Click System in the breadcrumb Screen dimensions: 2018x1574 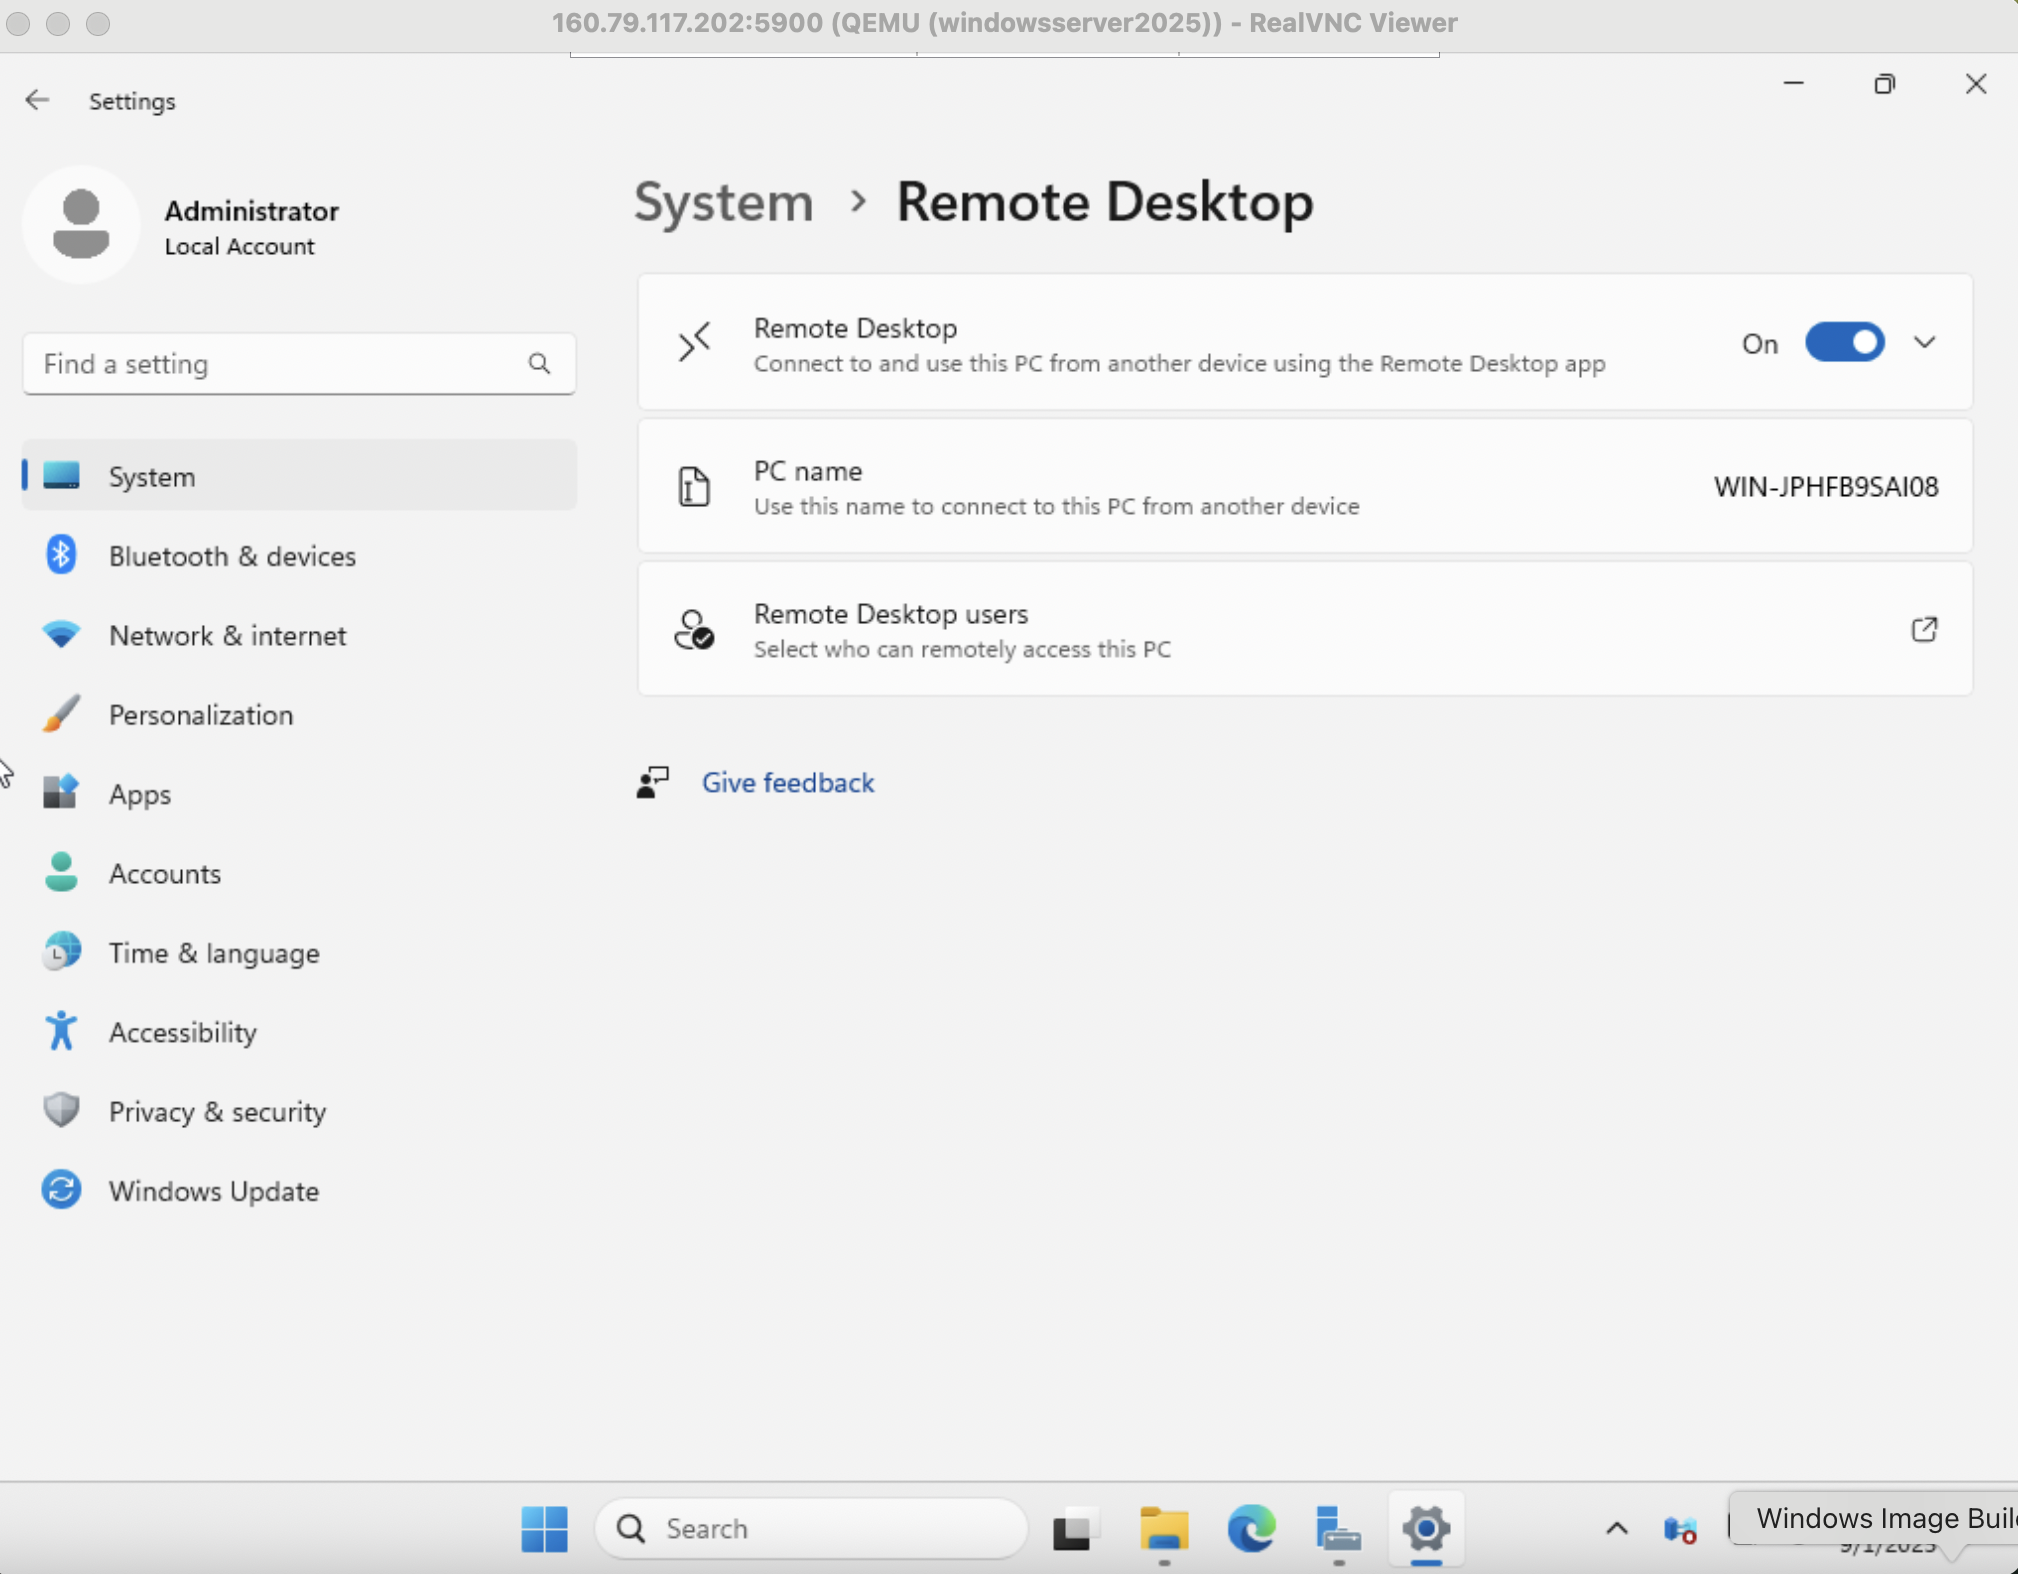(x=722, y=201)
